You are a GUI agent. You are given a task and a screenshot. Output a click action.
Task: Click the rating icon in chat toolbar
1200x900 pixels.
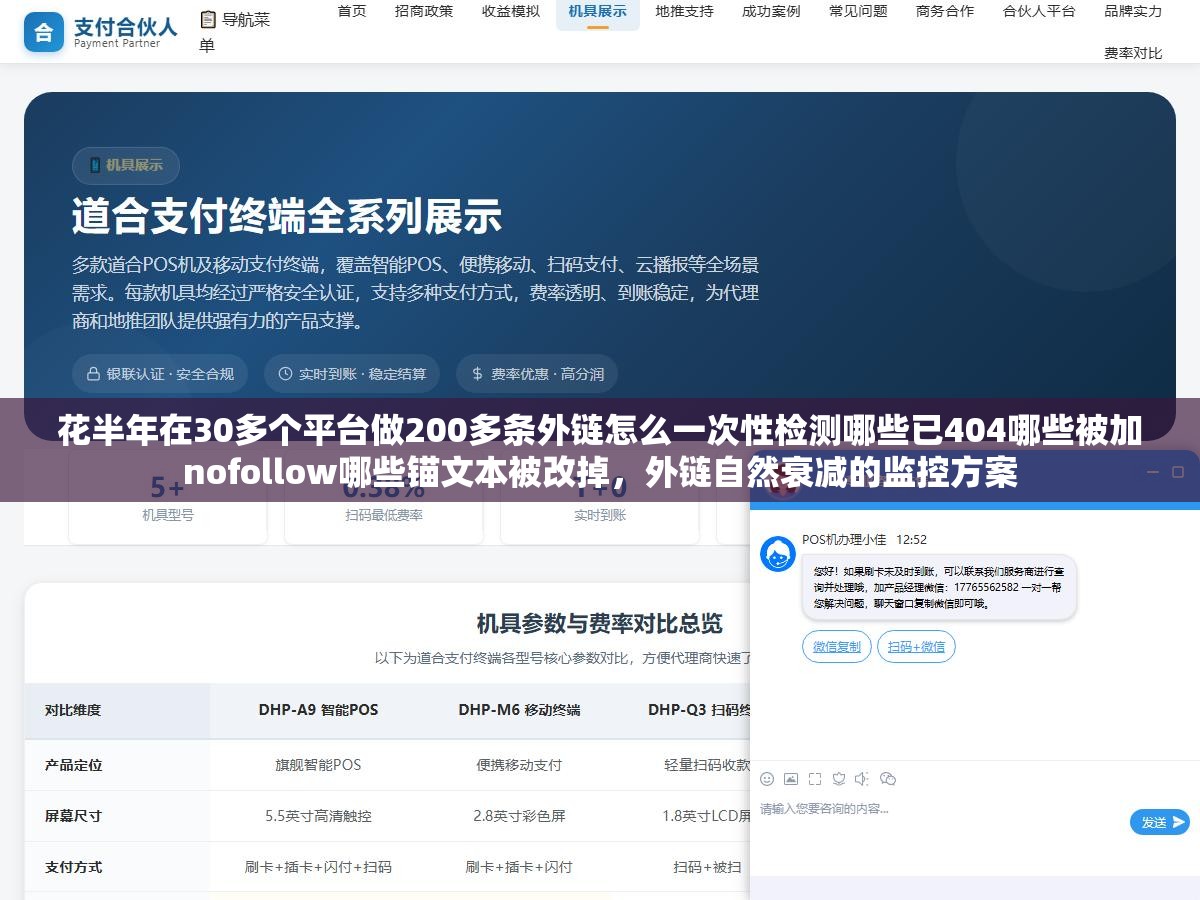coord(839,779)
